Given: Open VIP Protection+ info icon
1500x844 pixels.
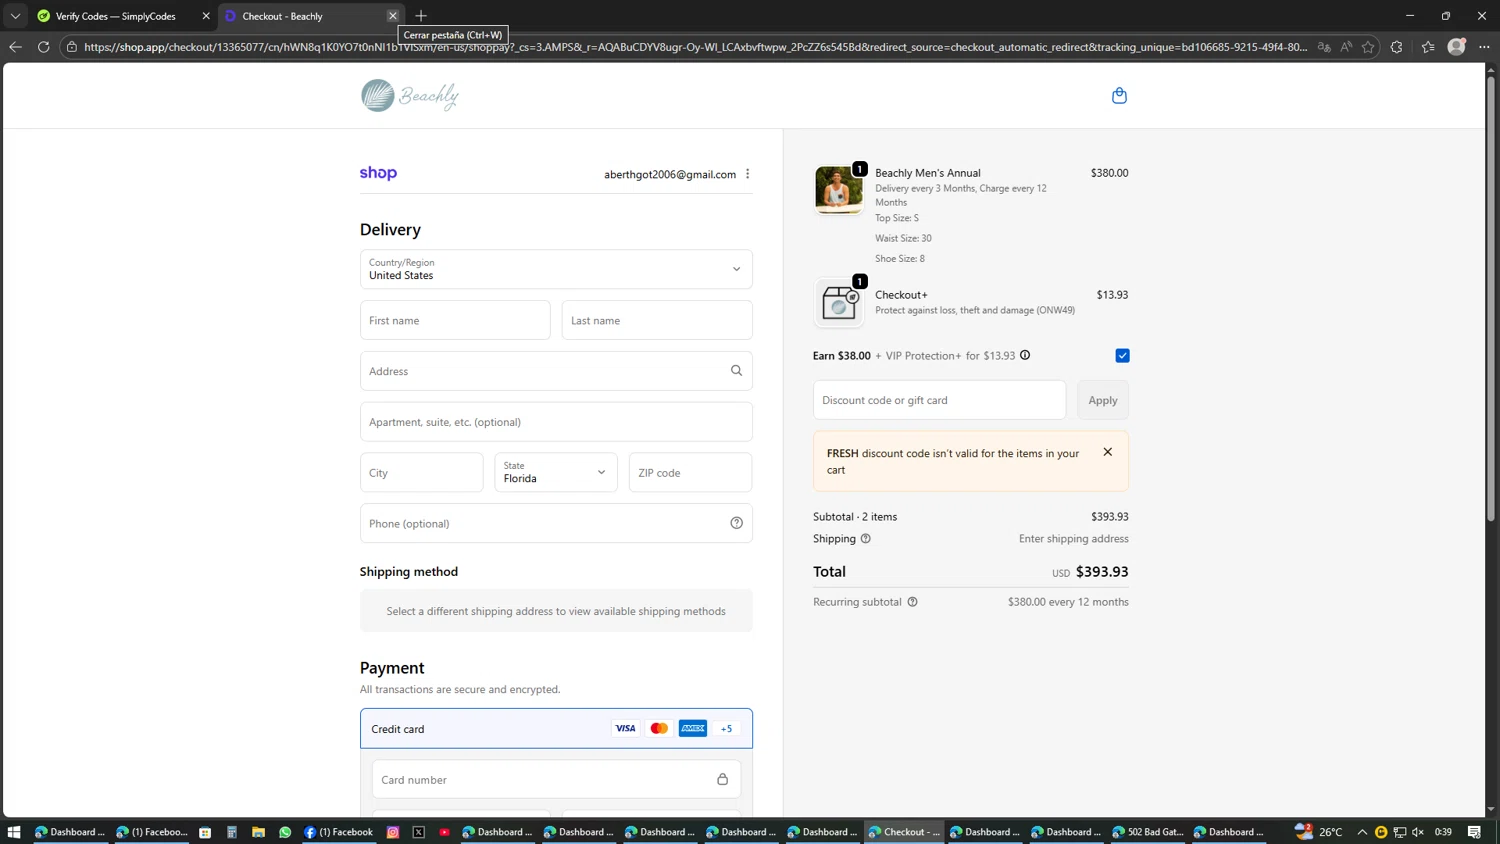Looking at the screenshot, I should click(1025, 355).
